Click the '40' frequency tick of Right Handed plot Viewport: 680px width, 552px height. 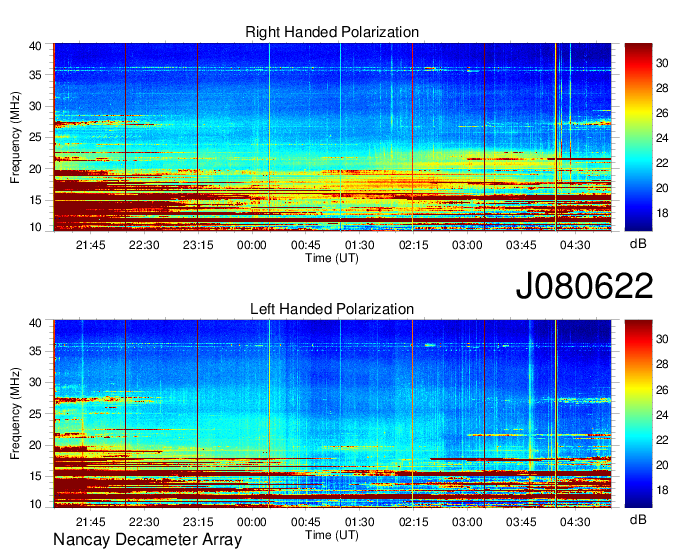click(x=35, y=46)
